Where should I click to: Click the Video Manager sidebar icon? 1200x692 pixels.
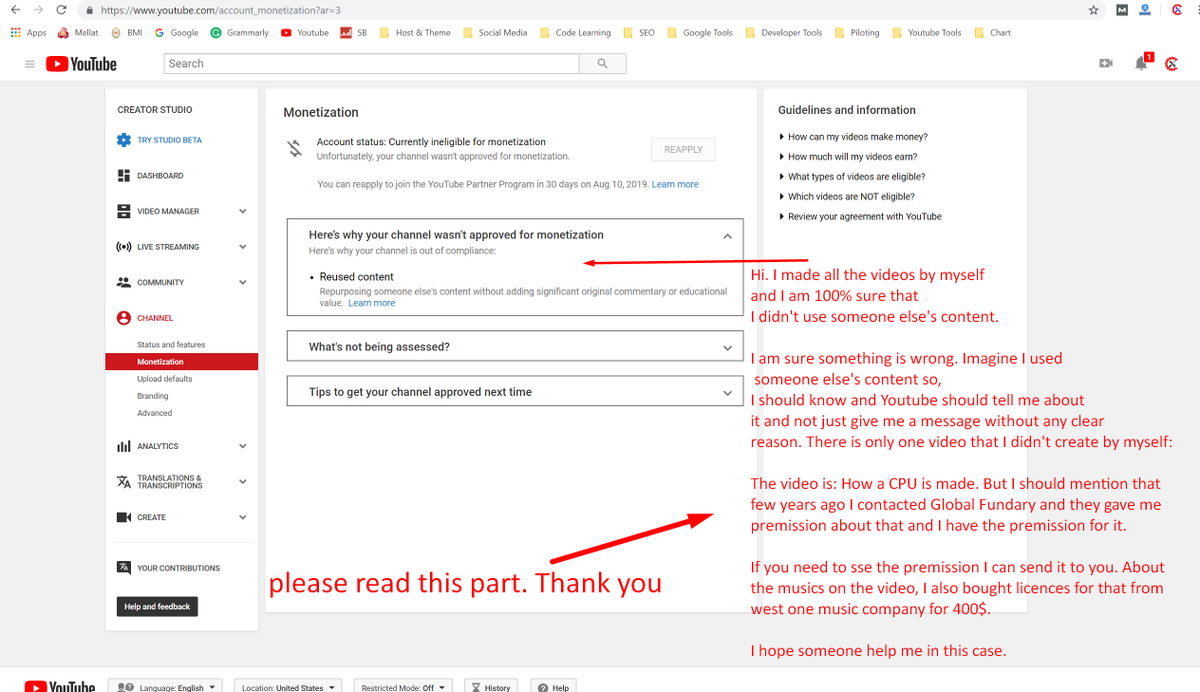[124, 211]
